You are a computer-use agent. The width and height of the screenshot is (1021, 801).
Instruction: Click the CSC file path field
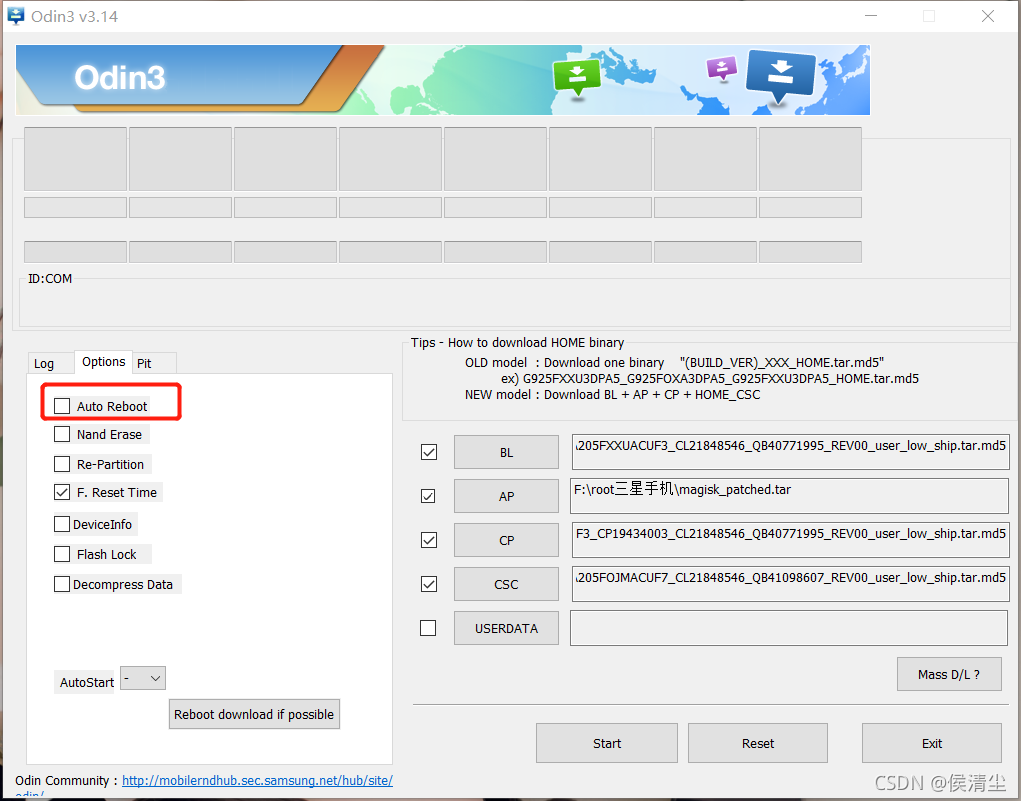(790, 584)
